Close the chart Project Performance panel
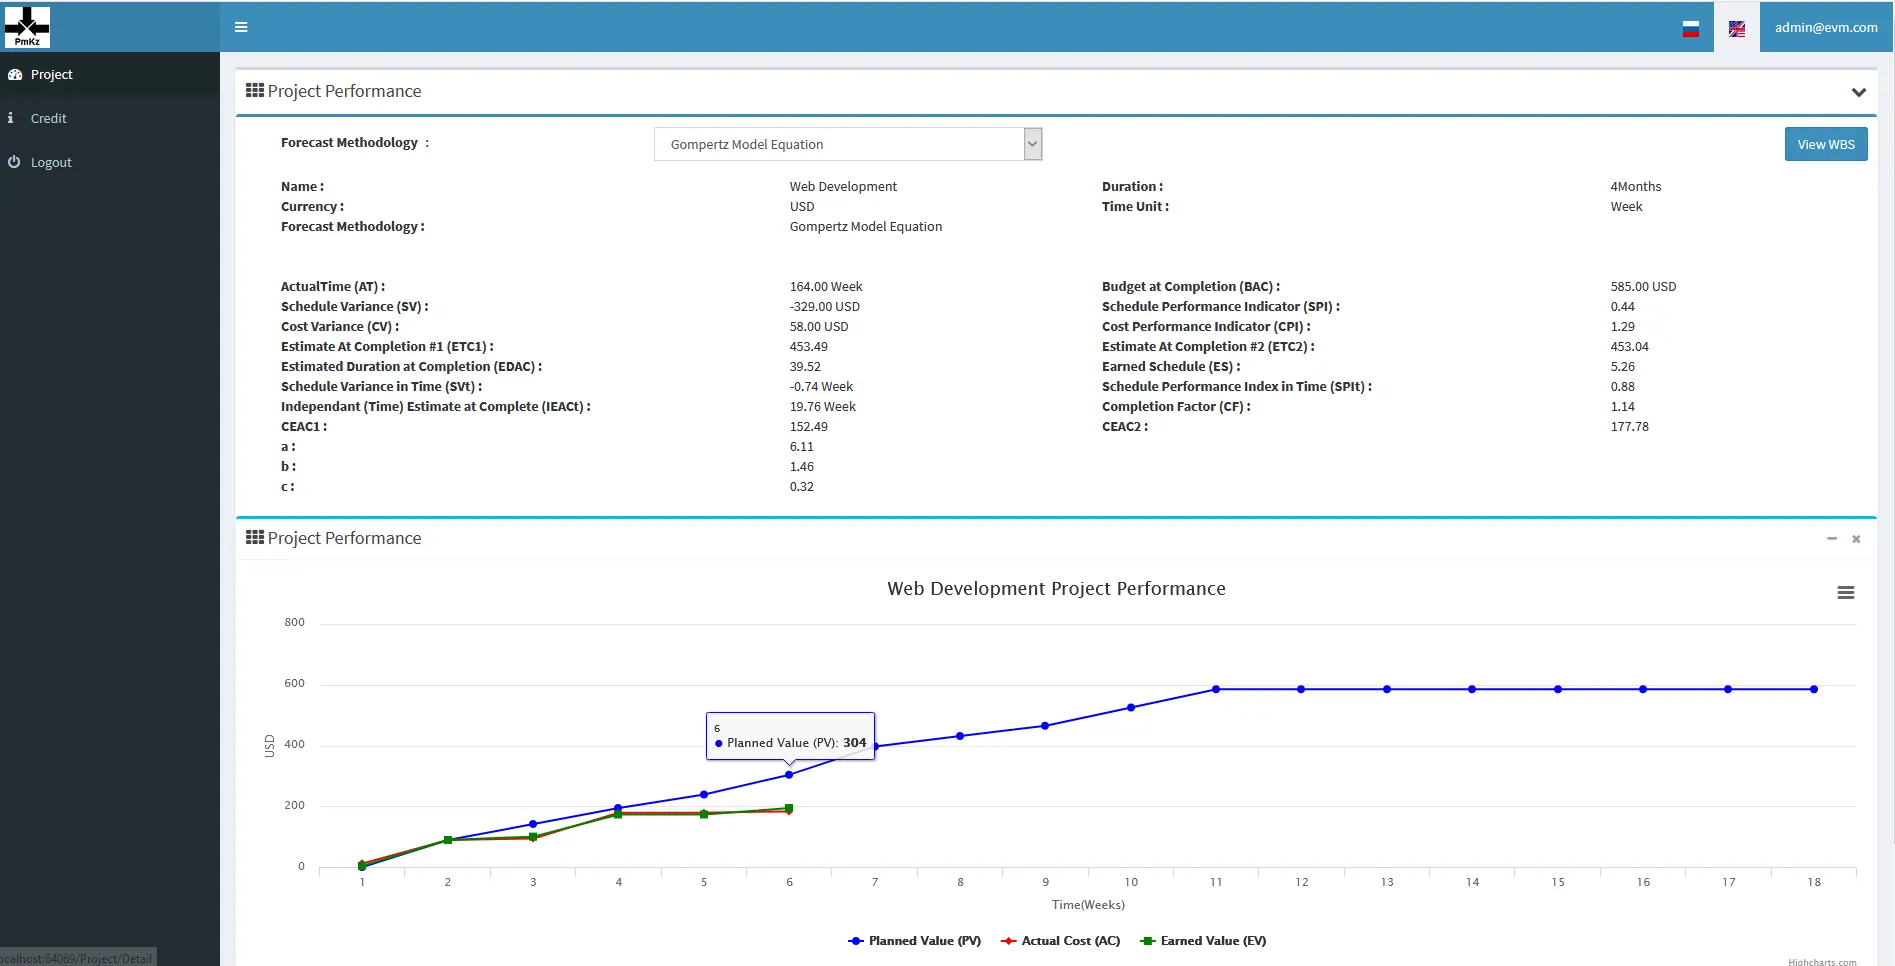Image resolution: width=1895 pixels, height=966 pixels. click(x=1856, y=539)
